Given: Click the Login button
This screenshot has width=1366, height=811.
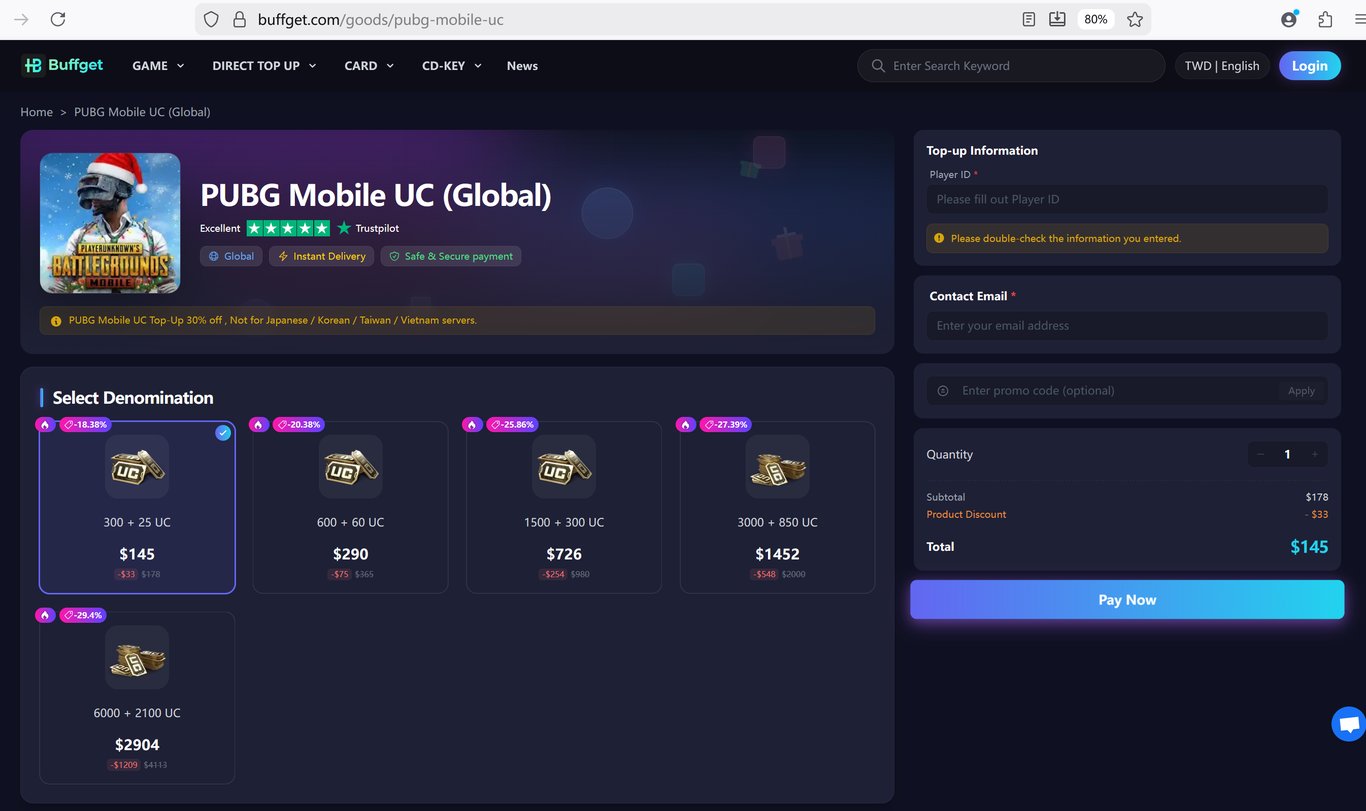Looking at the screenshot, I should (x=1310, y=66).
